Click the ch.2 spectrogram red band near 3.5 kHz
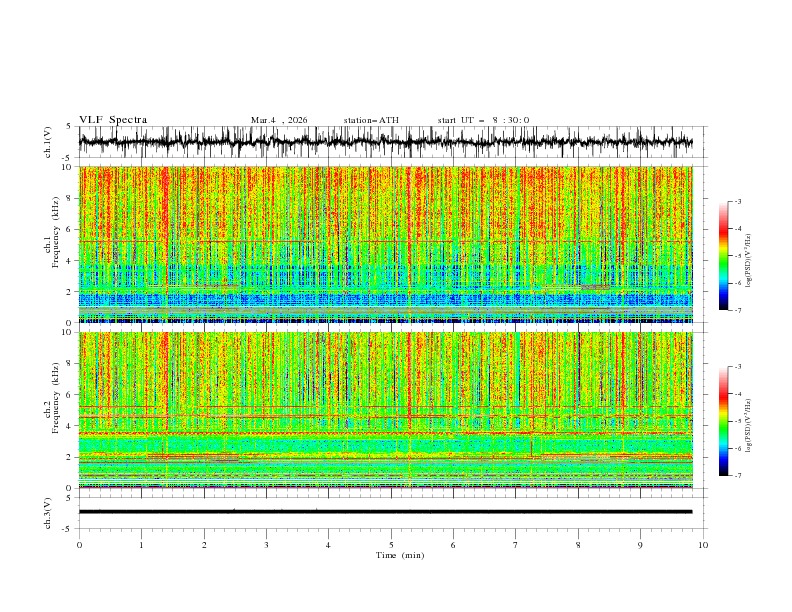This screenshot has width=792, height=612. 386,433
